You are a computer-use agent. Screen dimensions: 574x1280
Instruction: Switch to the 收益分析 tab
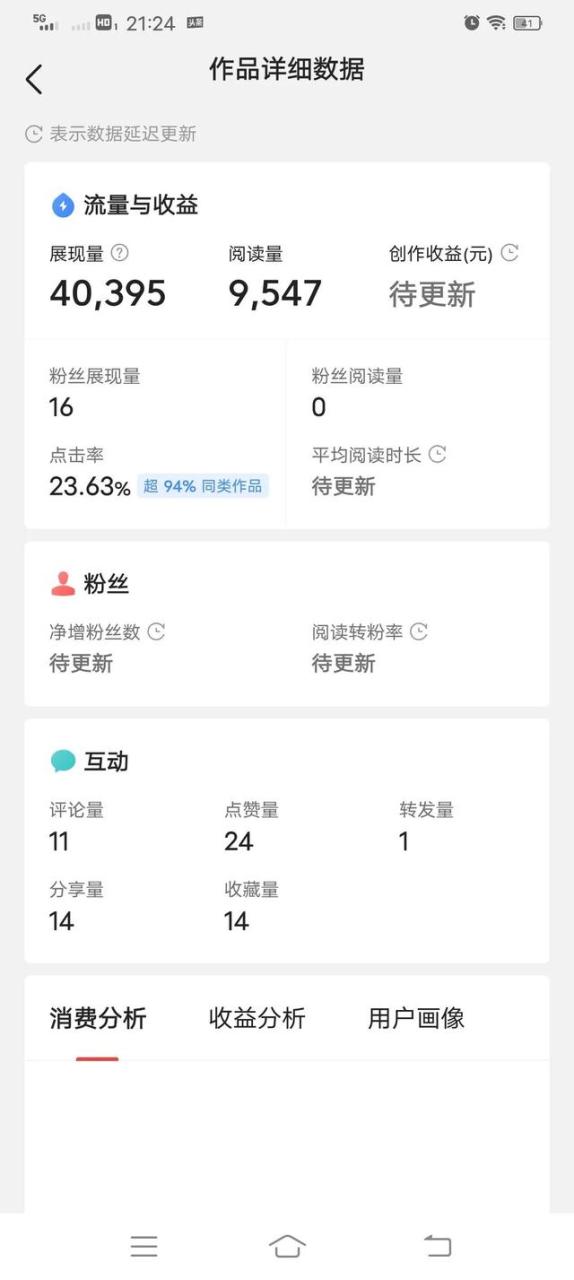(x=257, y=1018)
